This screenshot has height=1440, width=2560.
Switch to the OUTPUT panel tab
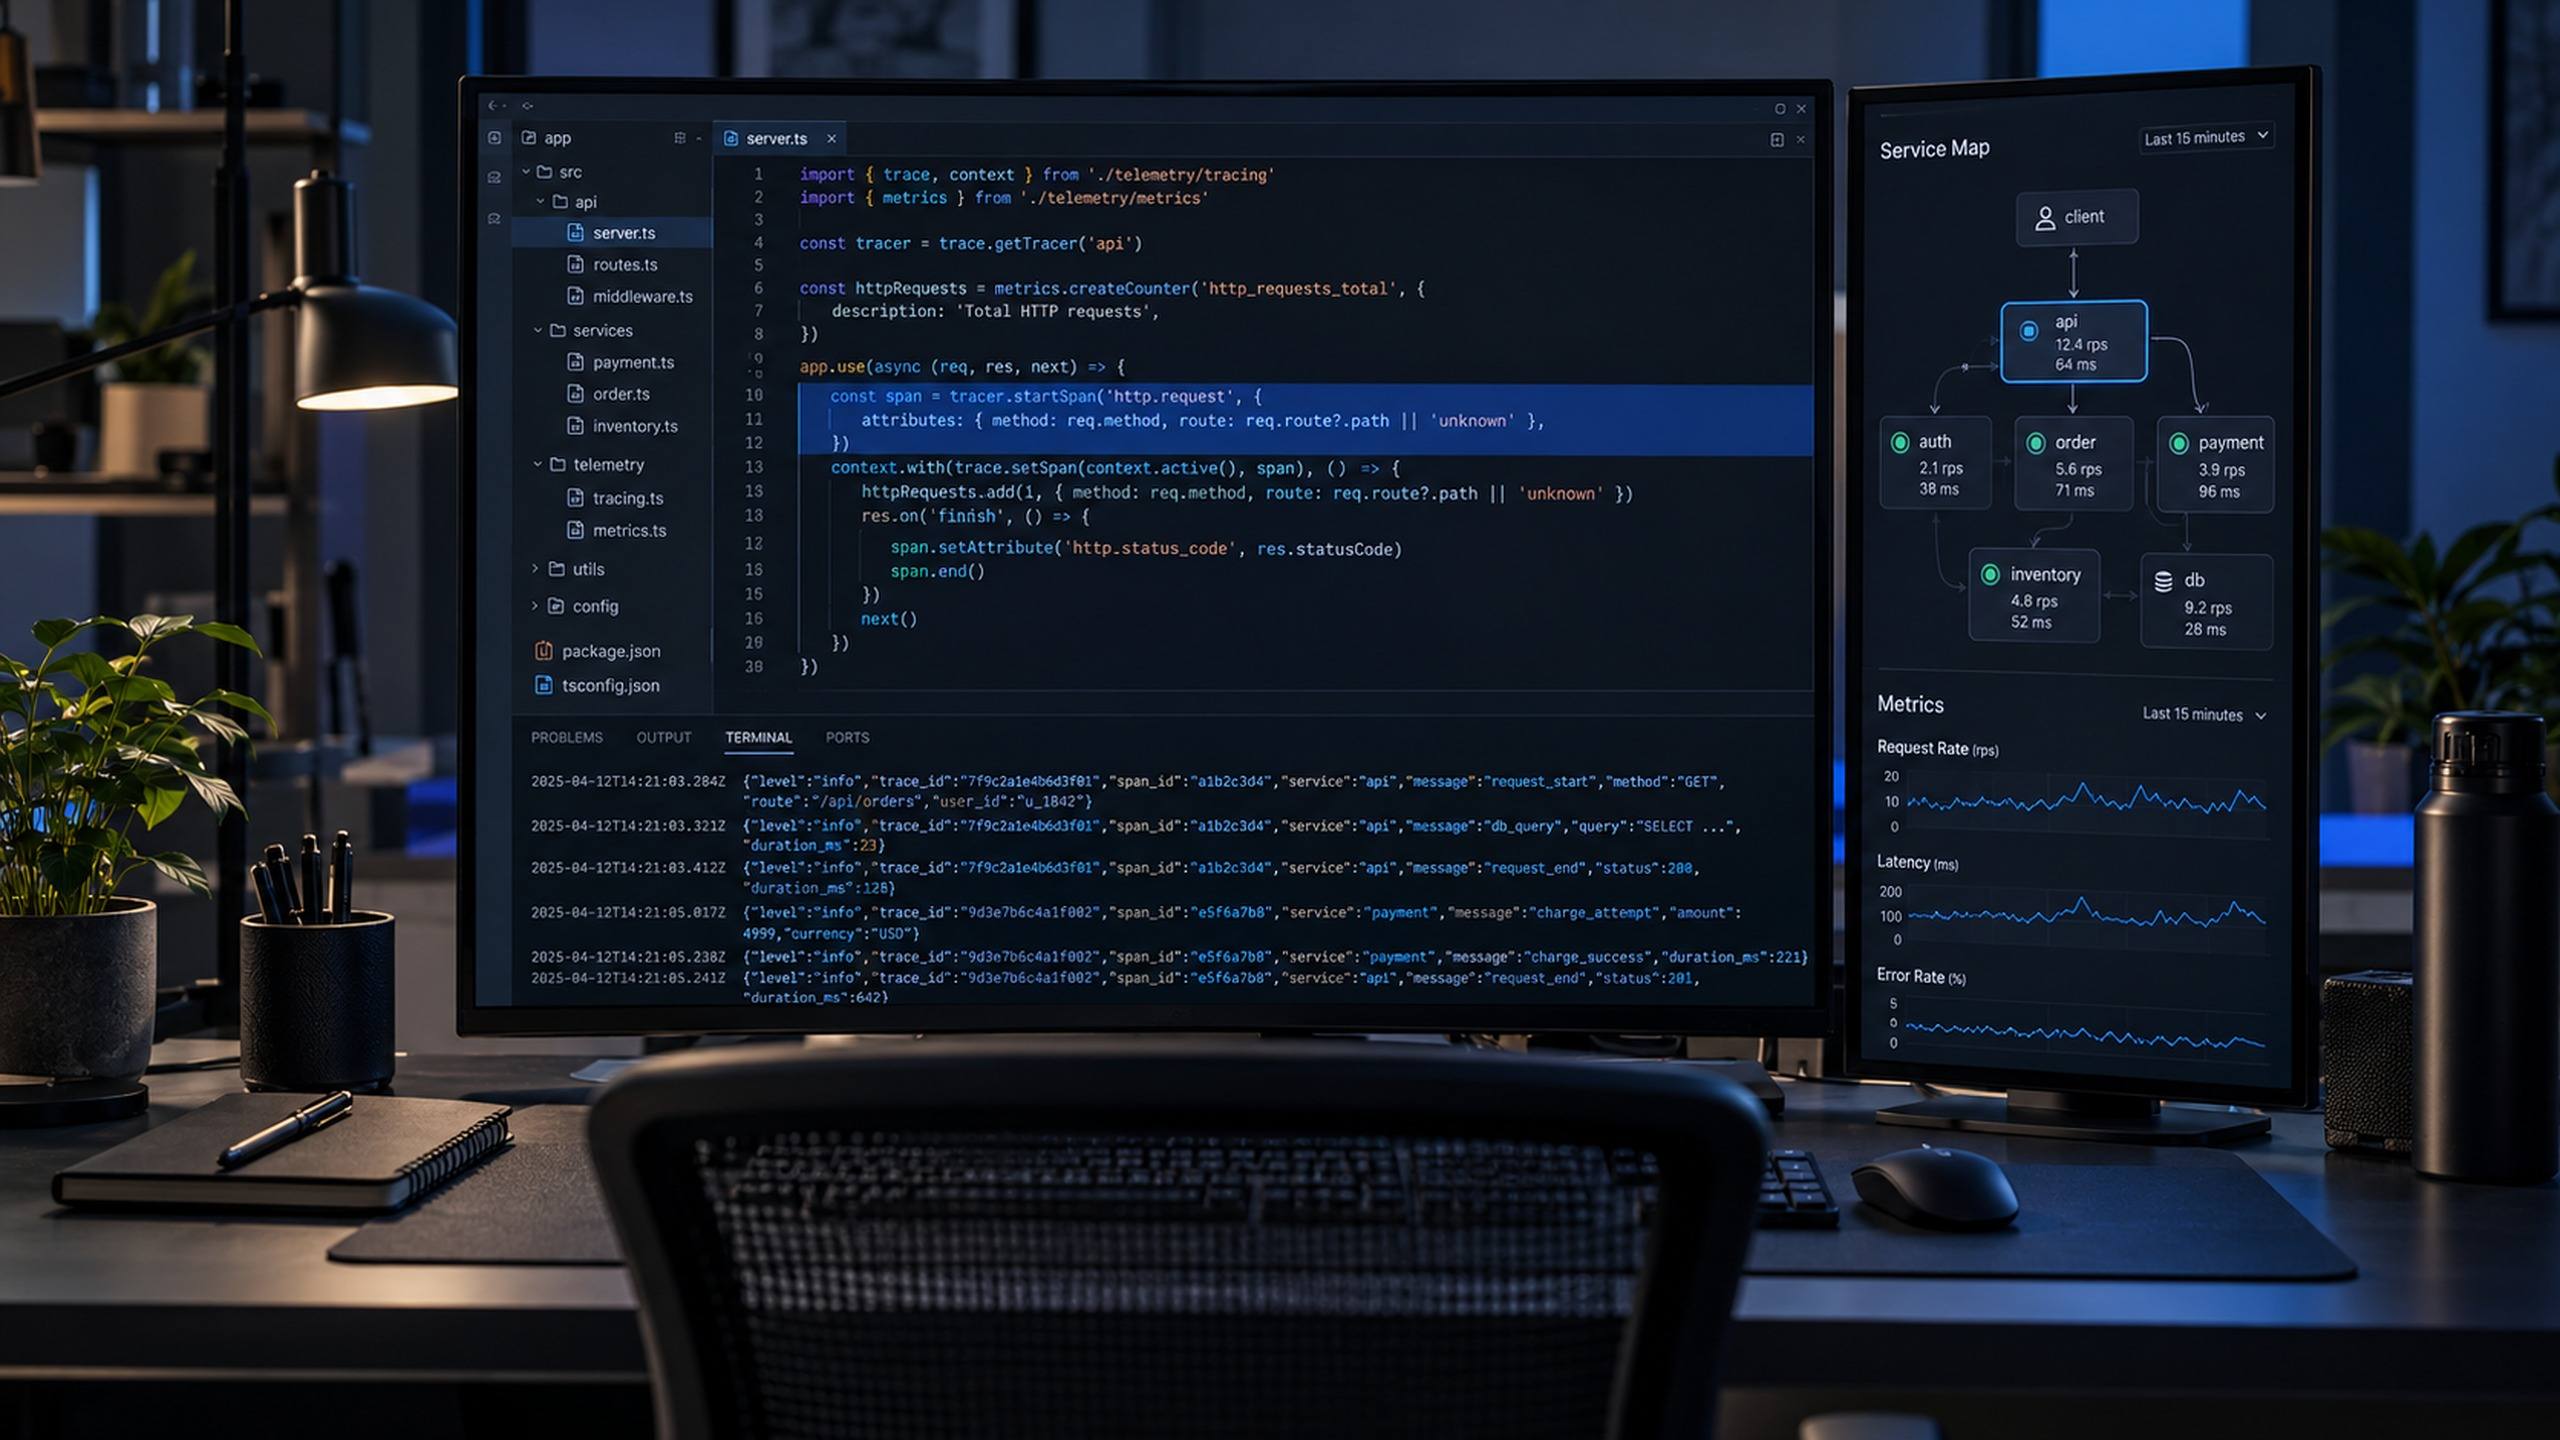tap(664, 738)
